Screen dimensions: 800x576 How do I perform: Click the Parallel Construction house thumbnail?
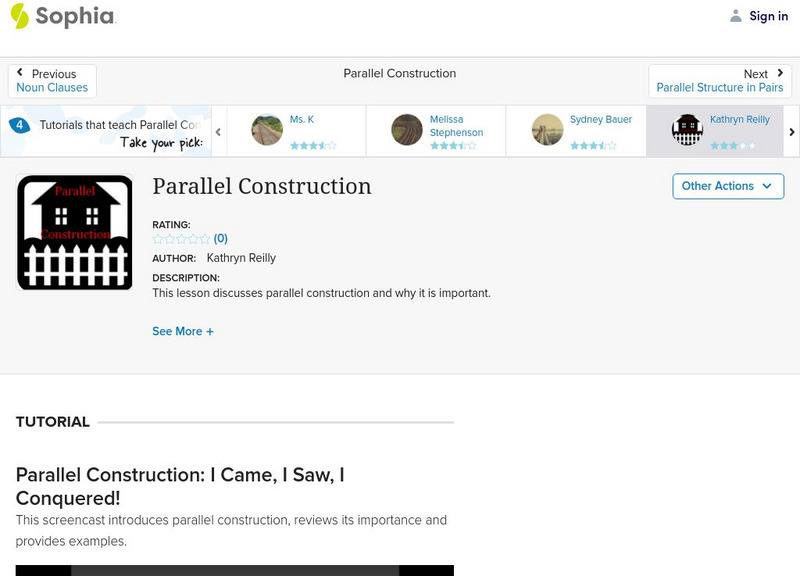[75, 233]
